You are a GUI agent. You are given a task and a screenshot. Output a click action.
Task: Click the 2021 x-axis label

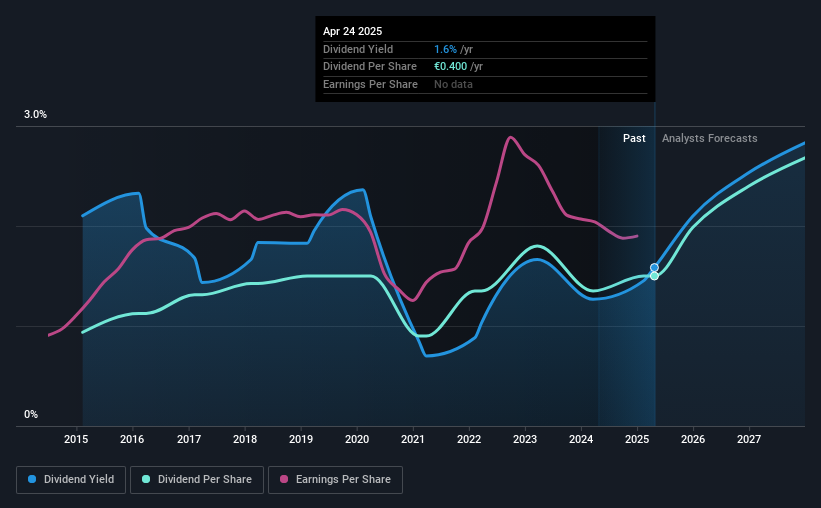pyautogui.click(x=413, y=439)
